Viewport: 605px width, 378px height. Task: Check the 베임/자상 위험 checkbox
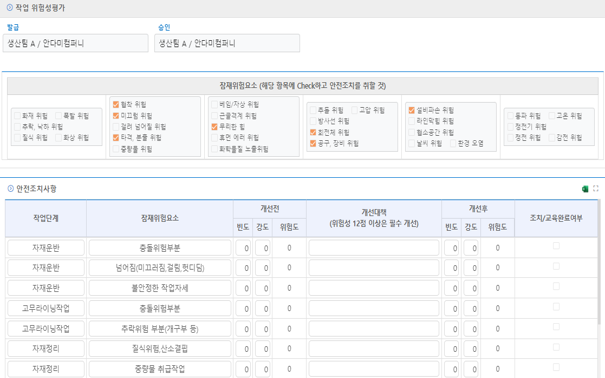(x=215, y=105)
